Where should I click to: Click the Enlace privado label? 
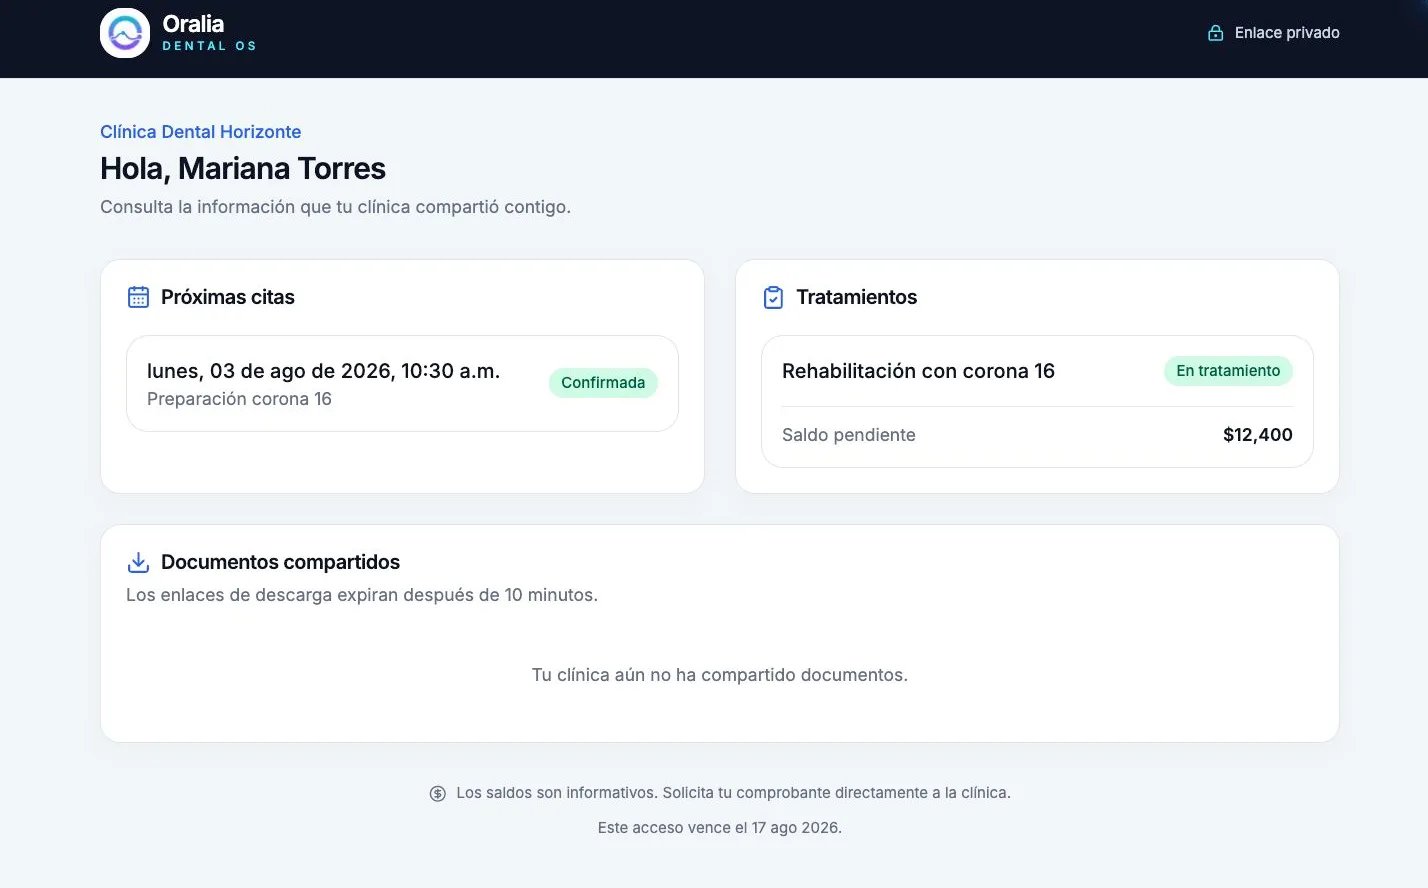[x=1287, y=33]
